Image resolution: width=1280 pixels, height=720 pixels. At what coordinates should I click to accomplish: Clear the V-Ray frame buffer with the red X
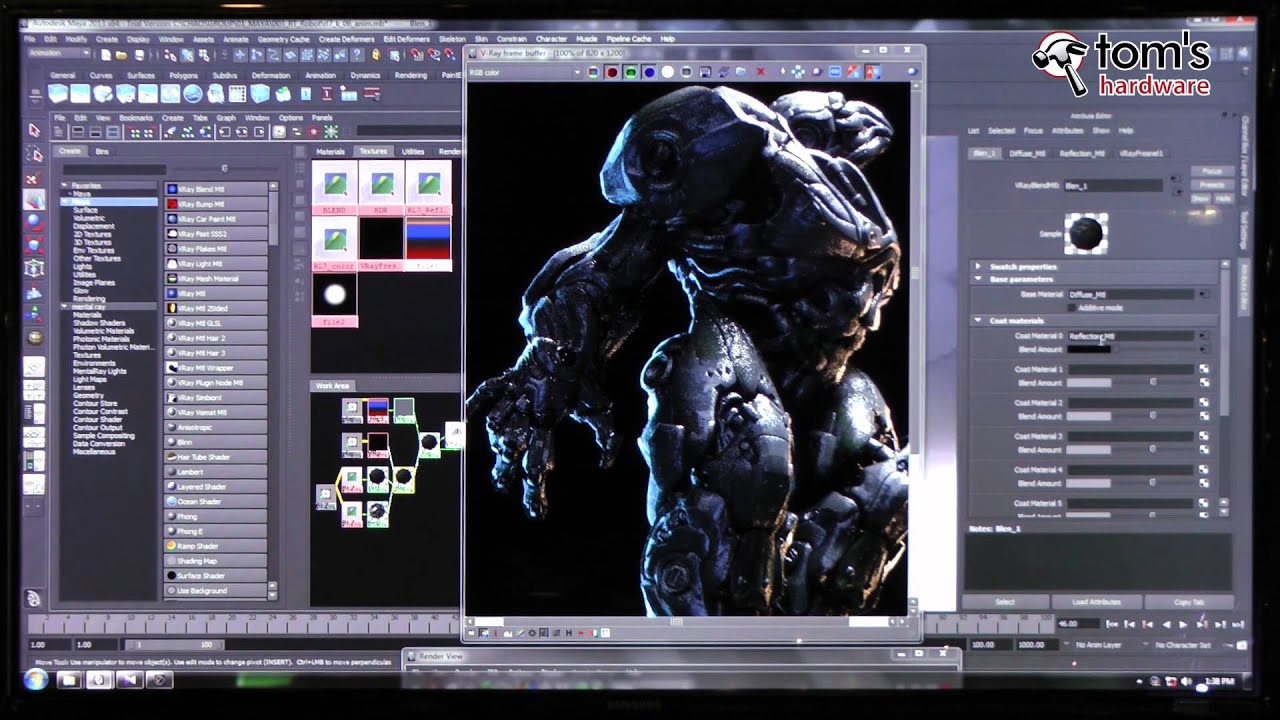pos(761,72)
